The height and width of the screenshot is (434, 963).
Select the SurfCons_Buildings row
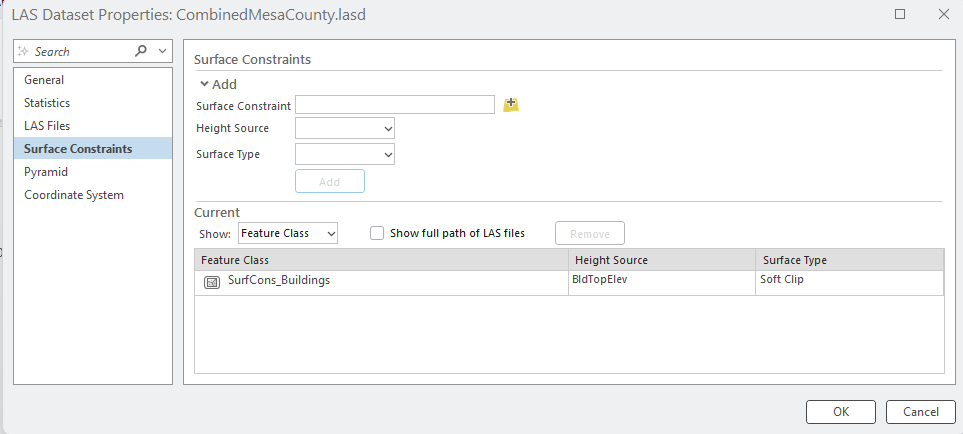pyautogui.click(x=569, y=283)
